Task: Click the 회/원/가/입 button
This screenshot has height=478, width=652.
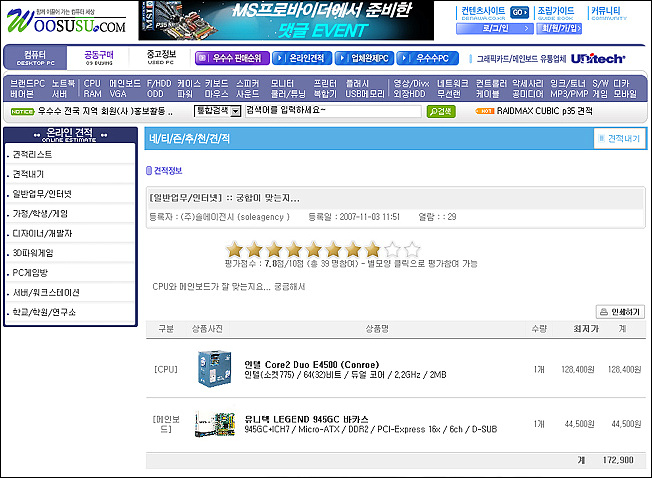Action: pyautogui.click(x=559, y=28)
